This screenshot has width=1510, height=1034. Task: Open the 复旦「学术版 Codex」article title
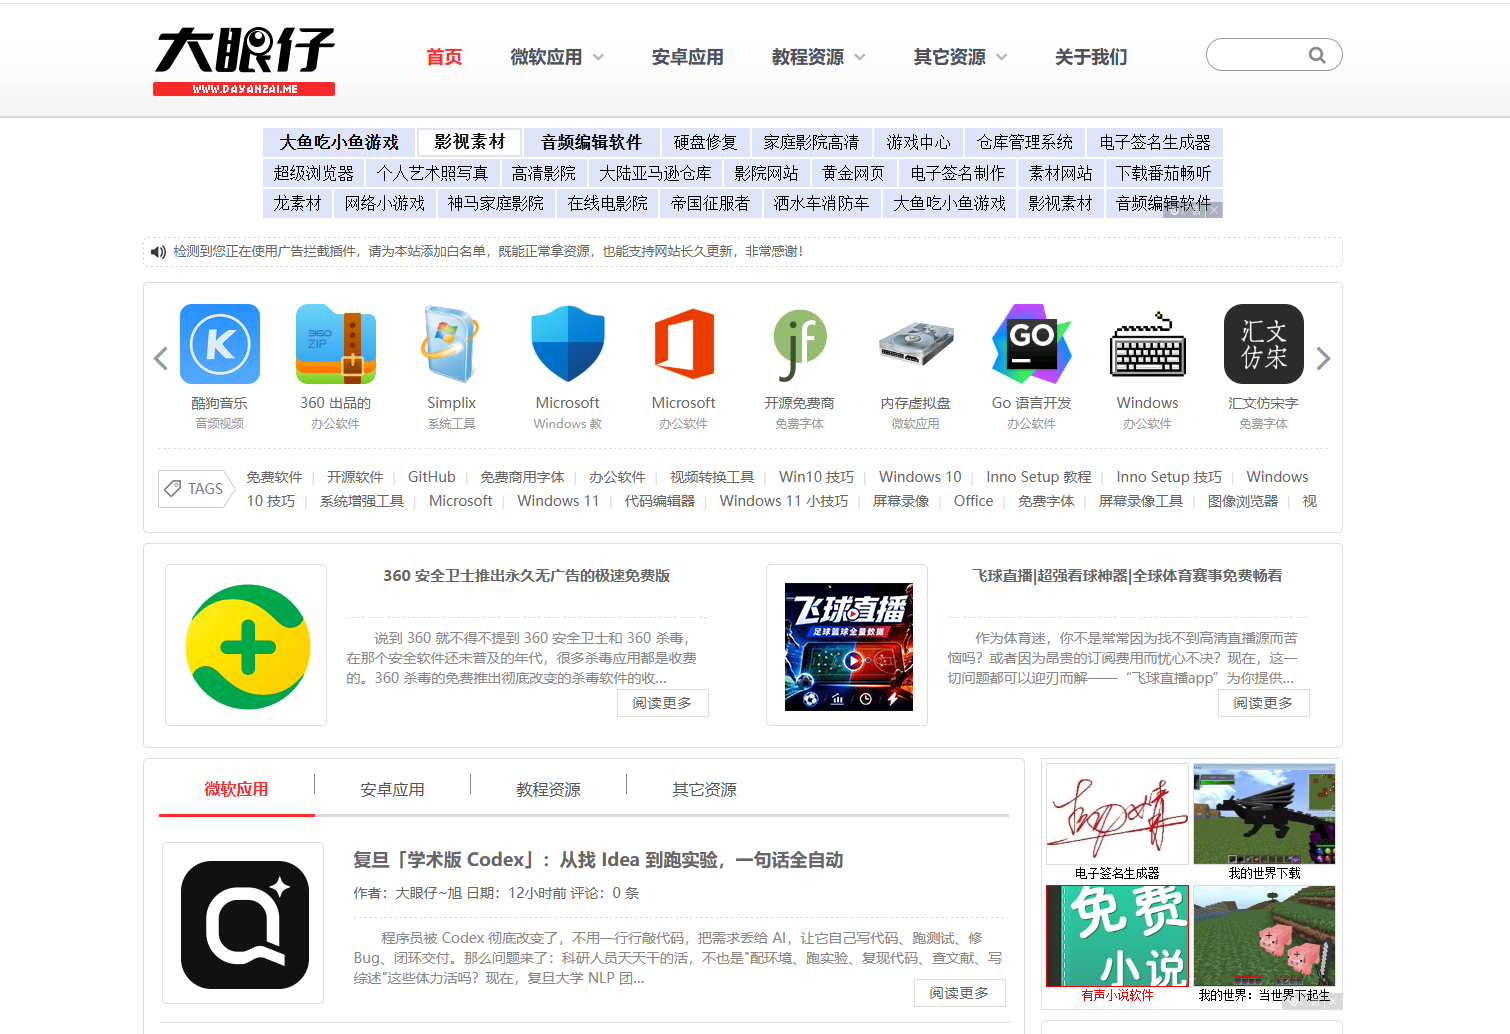(598, 860)
